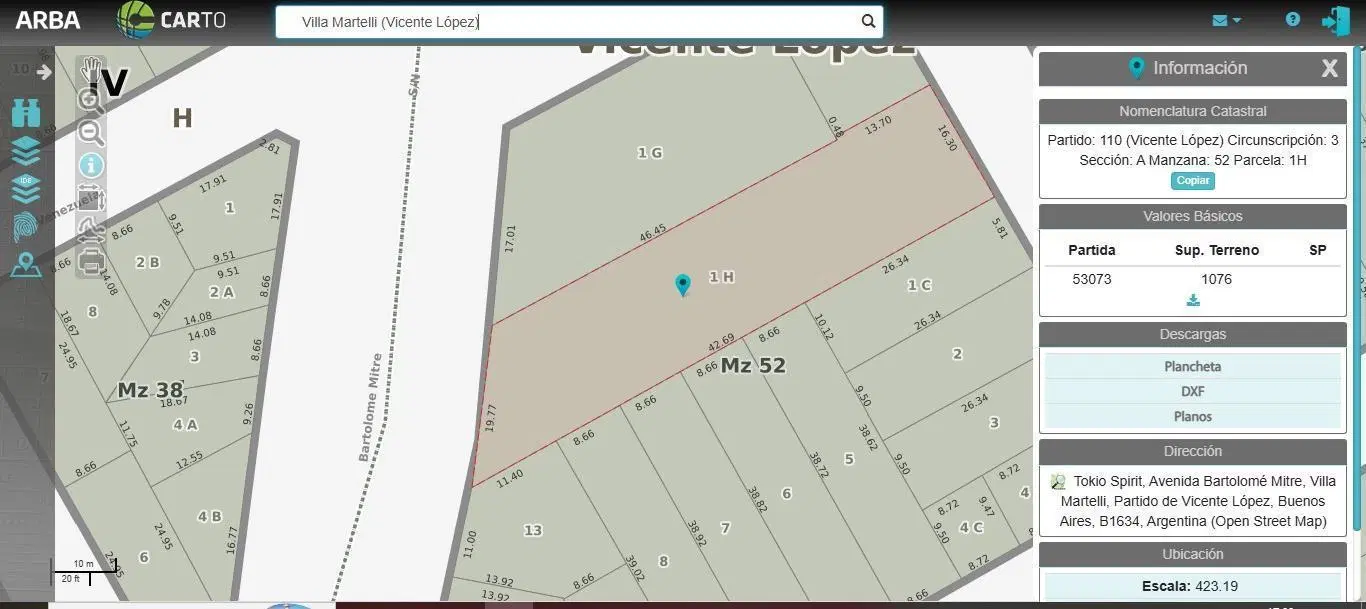Select parcel 4 A in Mz 38
Screen dimensions: 1366x609
185,424
